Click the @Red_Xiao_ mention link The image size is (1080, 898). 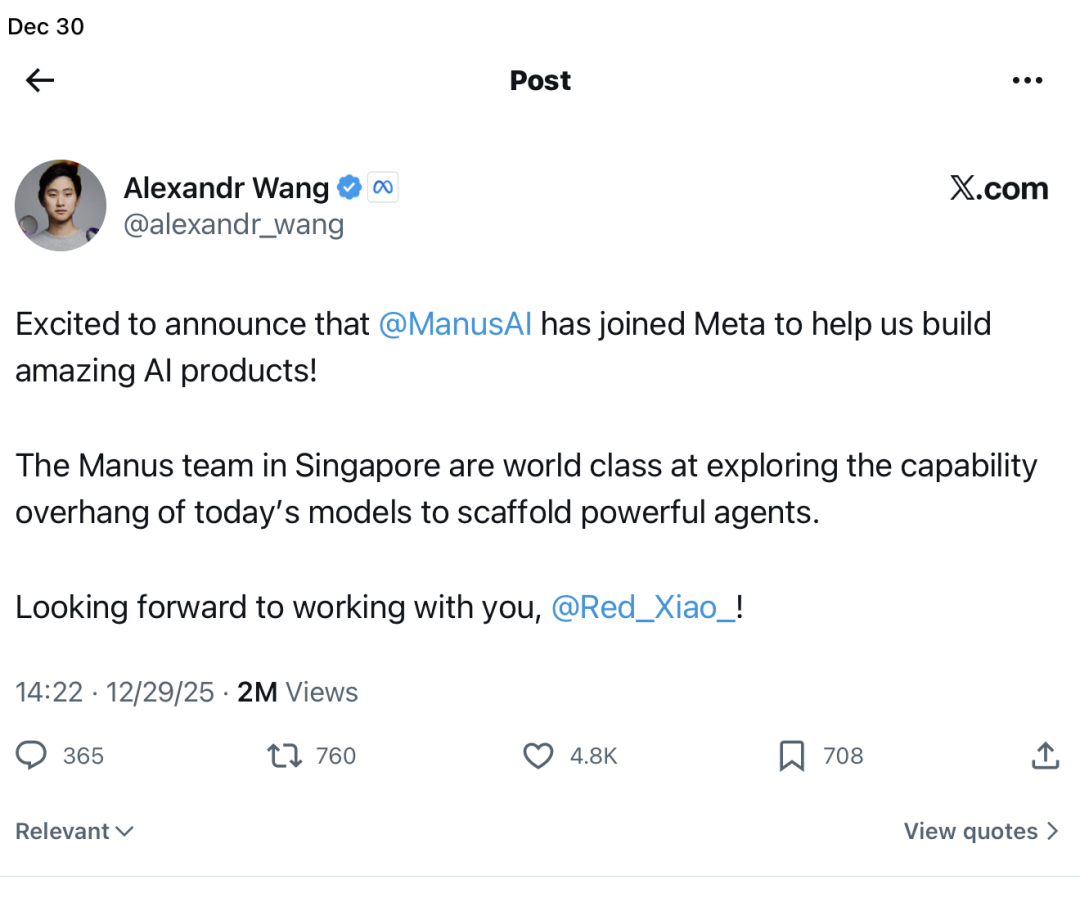click(643, 607)
